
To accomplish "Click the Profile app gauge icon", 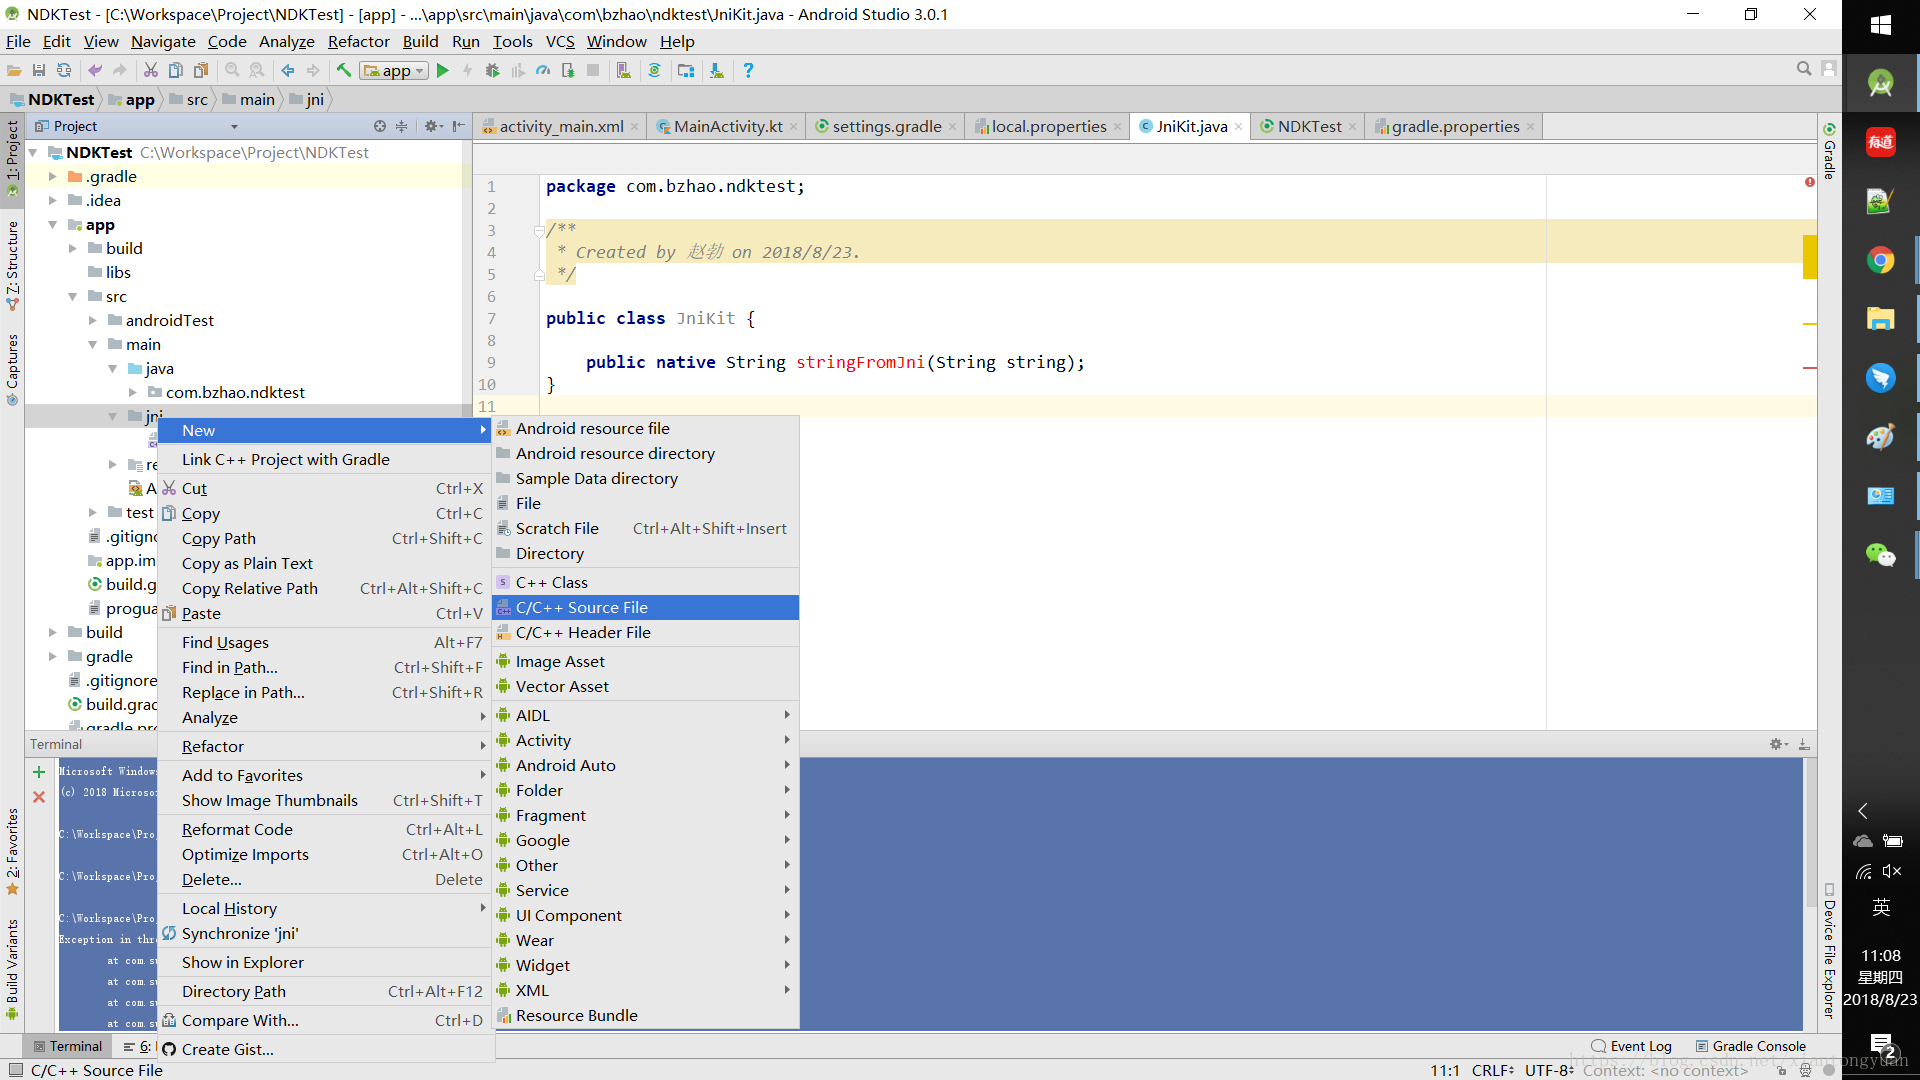I will (543, 71).
